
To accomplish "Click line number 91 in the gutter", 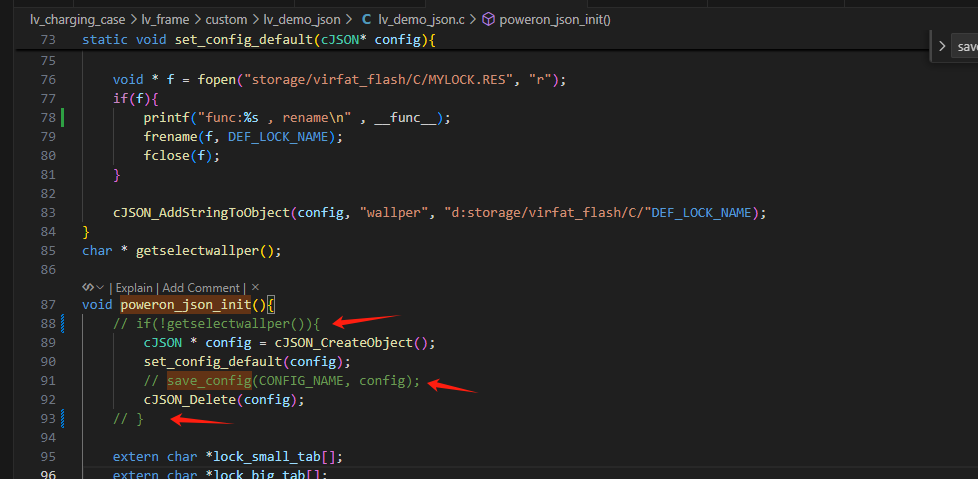I will pos(48,381).
